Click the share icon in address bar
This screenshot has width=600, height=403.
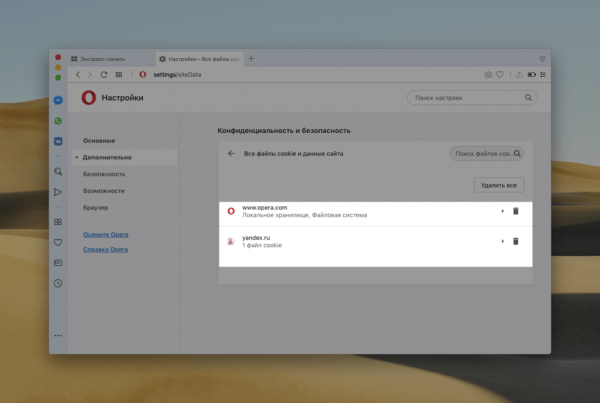click(519, 75)
